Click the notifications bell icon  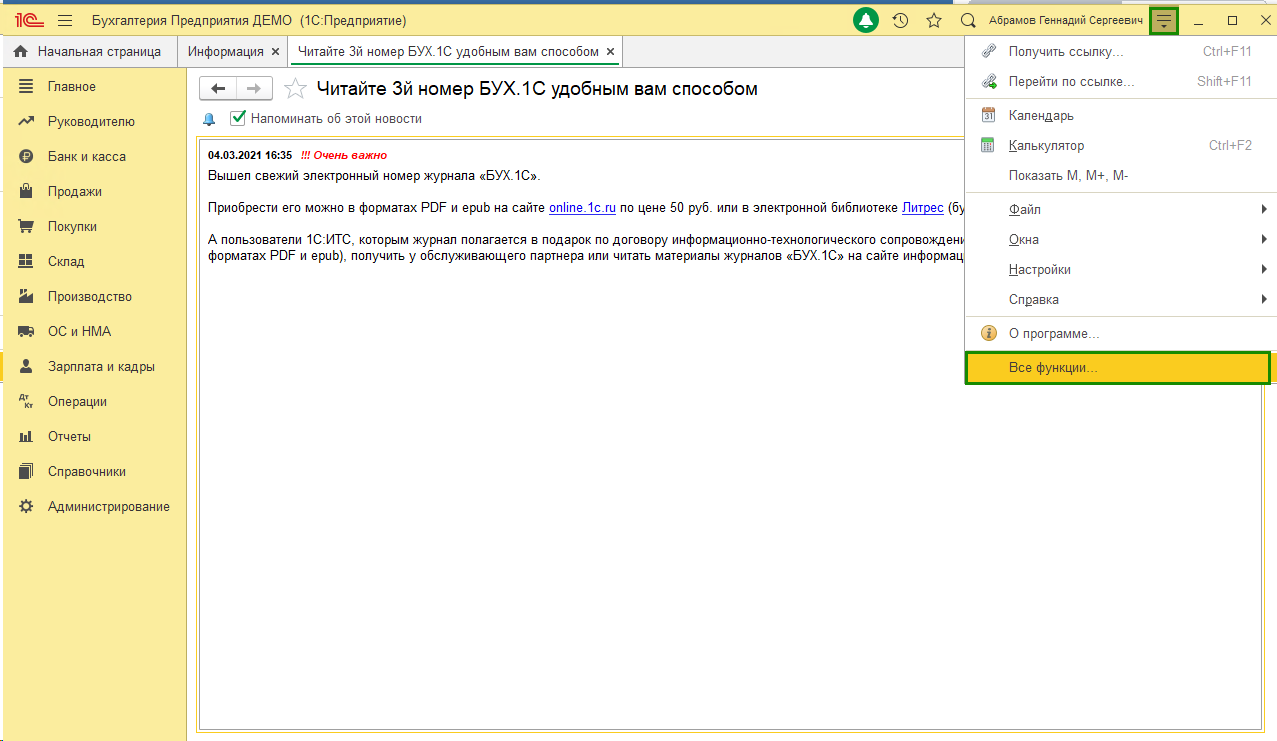point(866,20)
